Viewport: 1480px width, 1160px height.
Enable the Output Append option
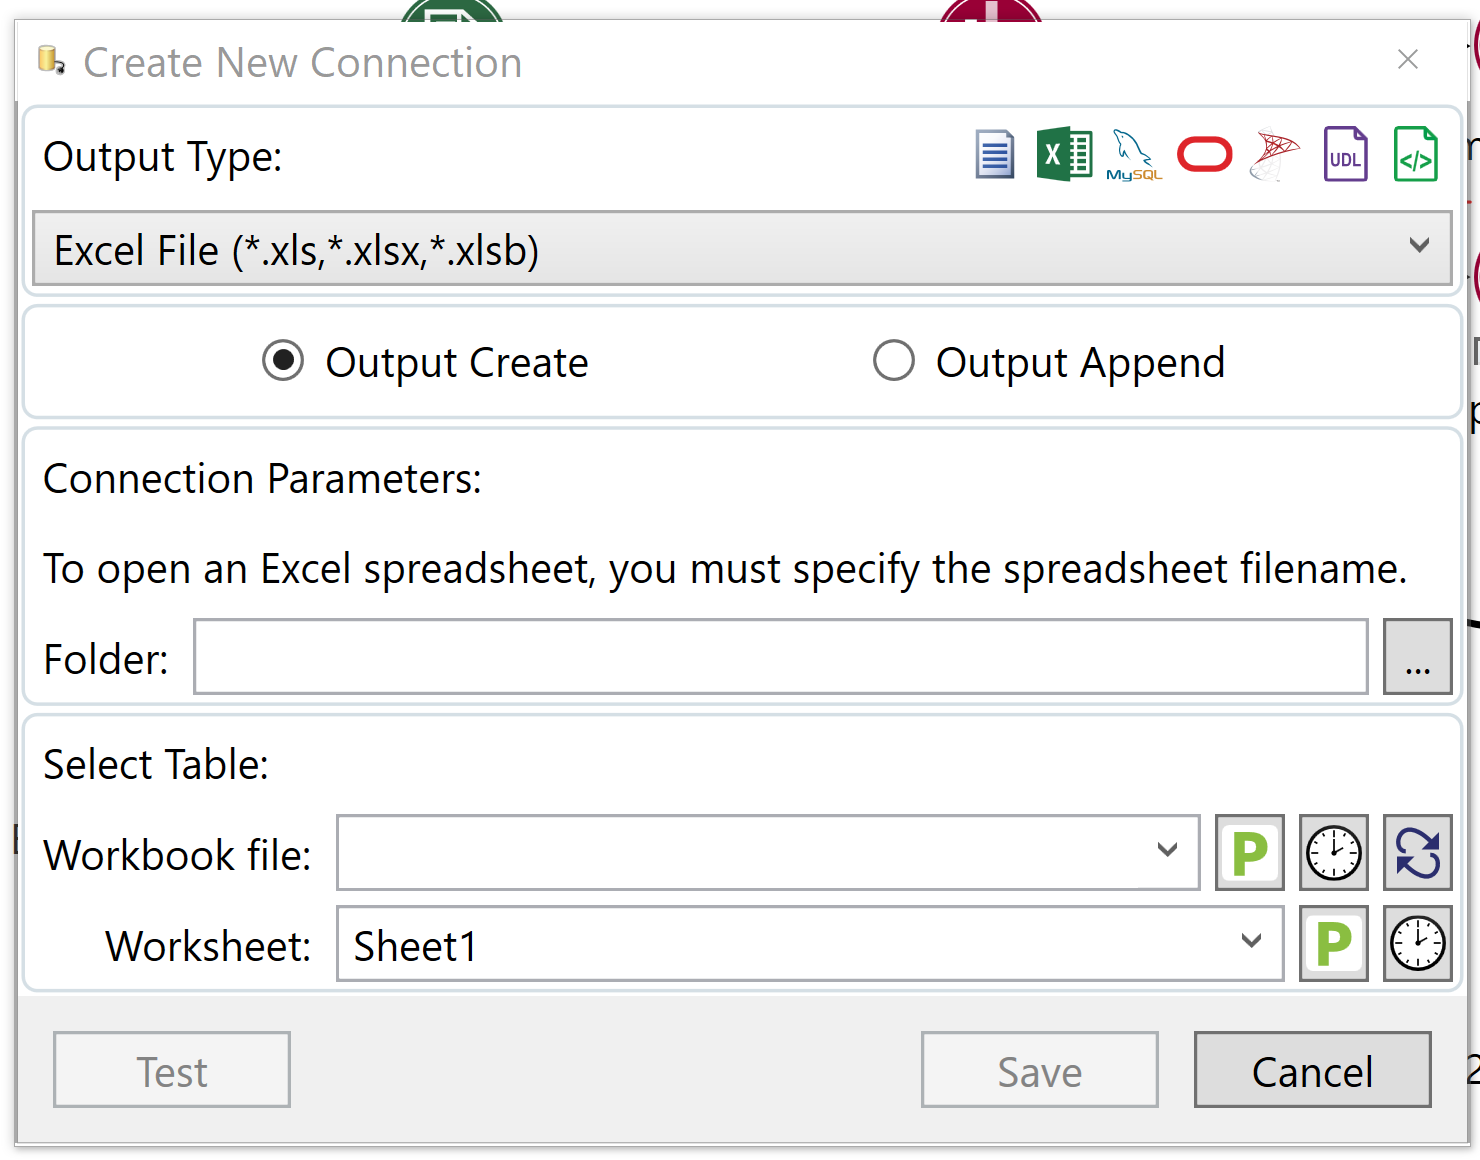tap(894, 361)
